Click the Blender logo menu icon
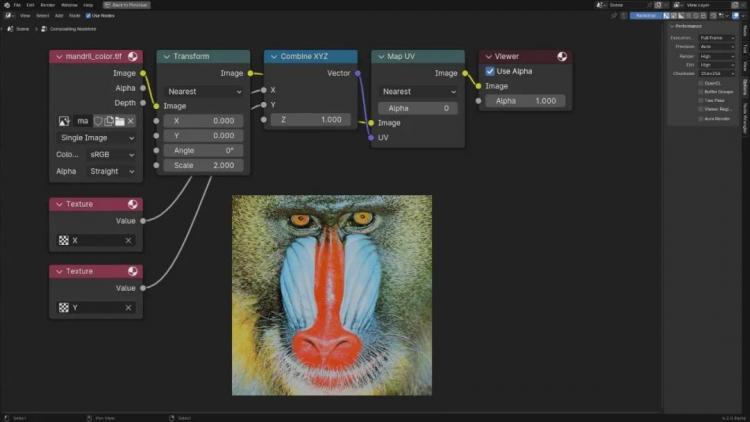Viewport: 750px width, 422px height. click(x=7, y=5)
